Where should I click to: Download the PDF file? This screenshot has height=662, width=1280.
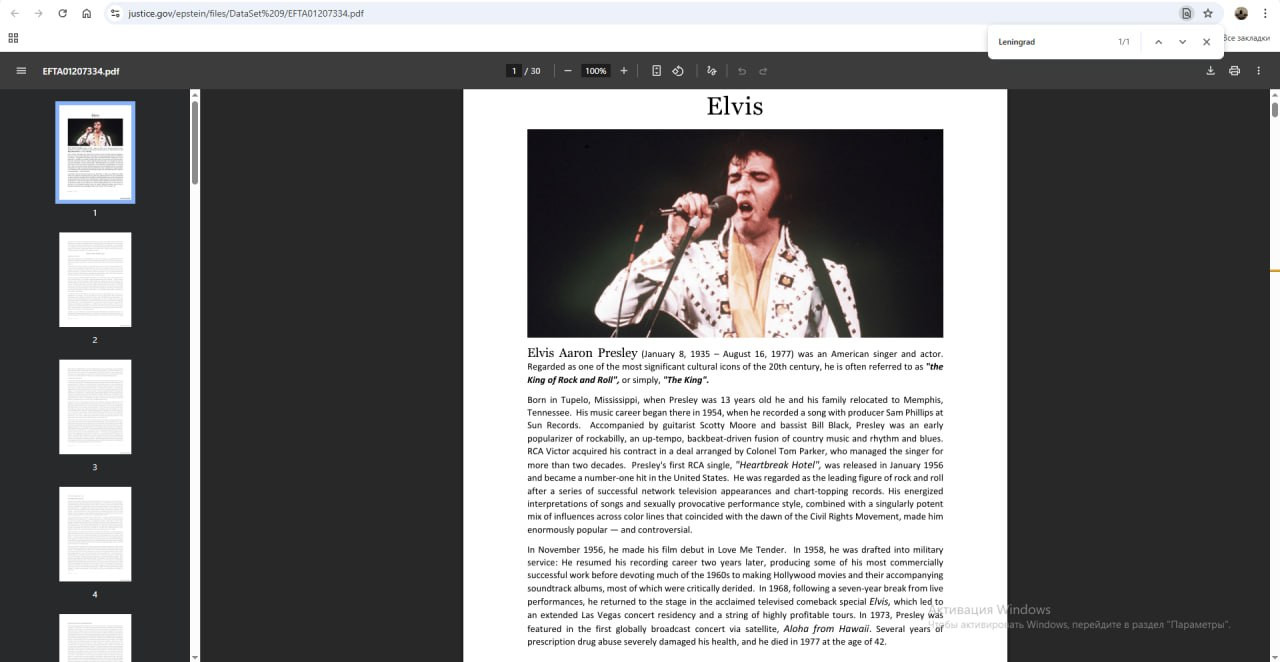(1210, 71)
